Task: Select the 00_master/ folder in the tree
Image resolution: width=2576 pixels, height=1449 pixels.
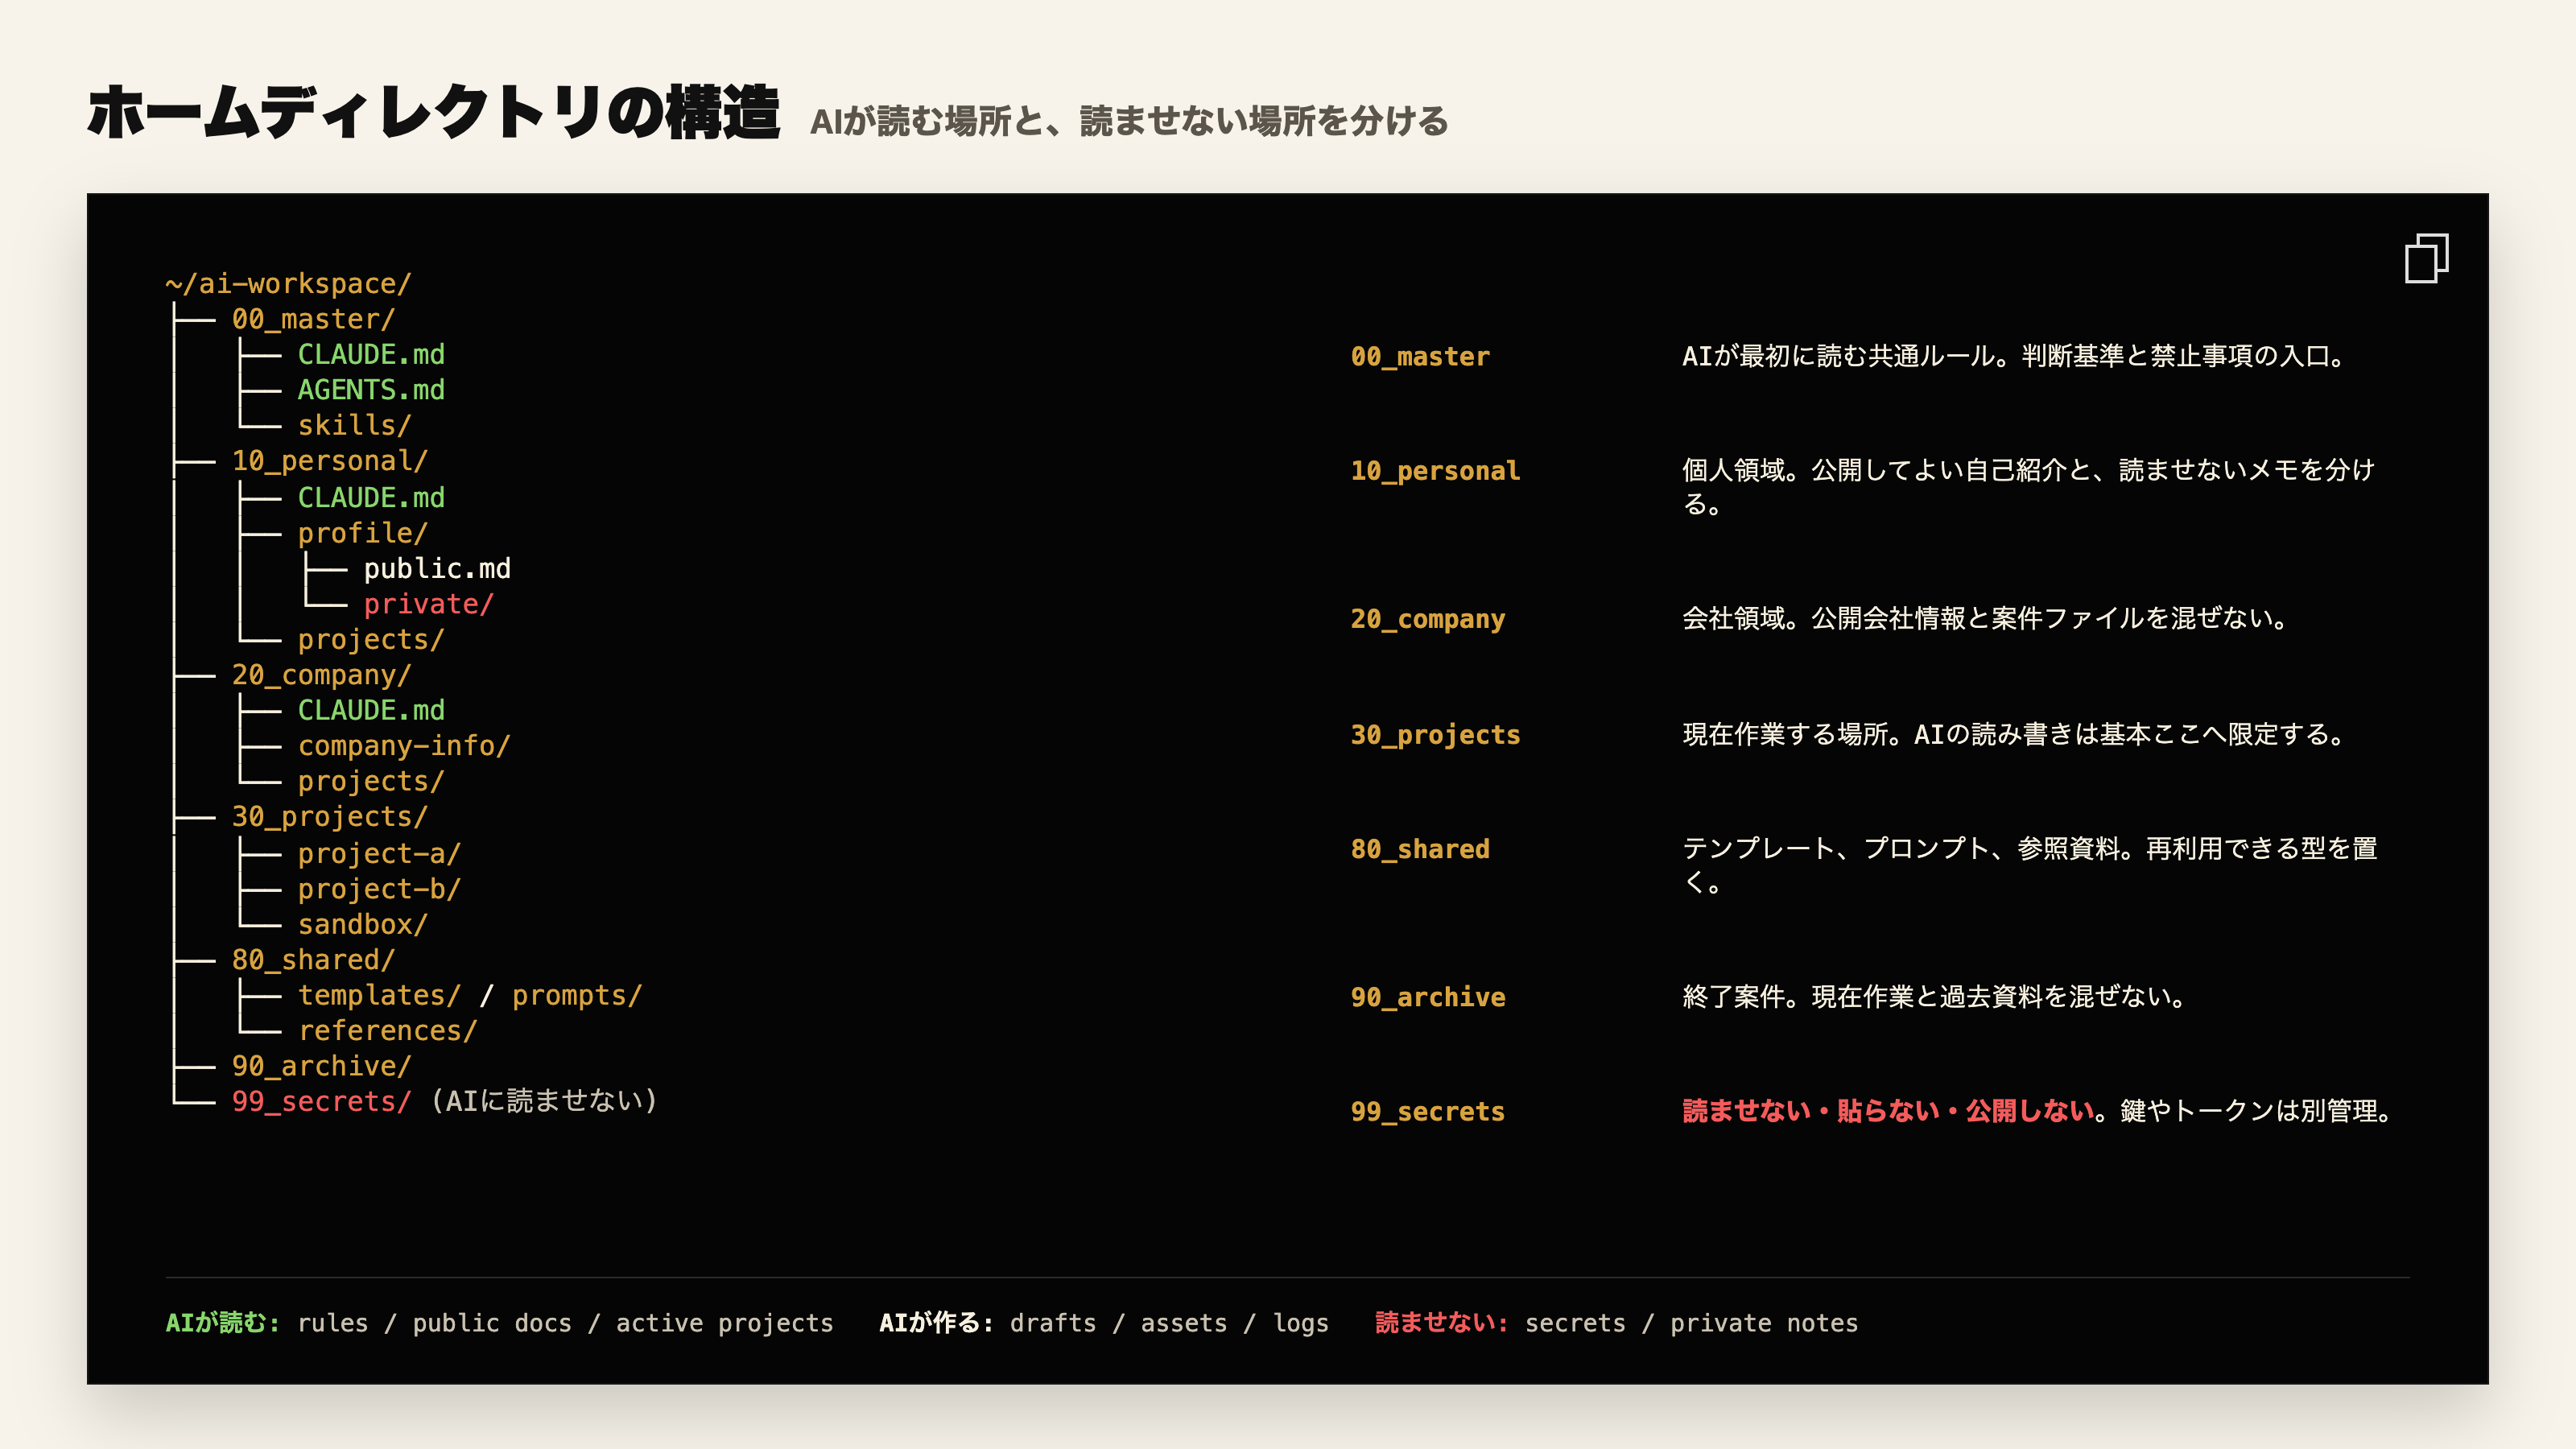Action: click(313, 319)
